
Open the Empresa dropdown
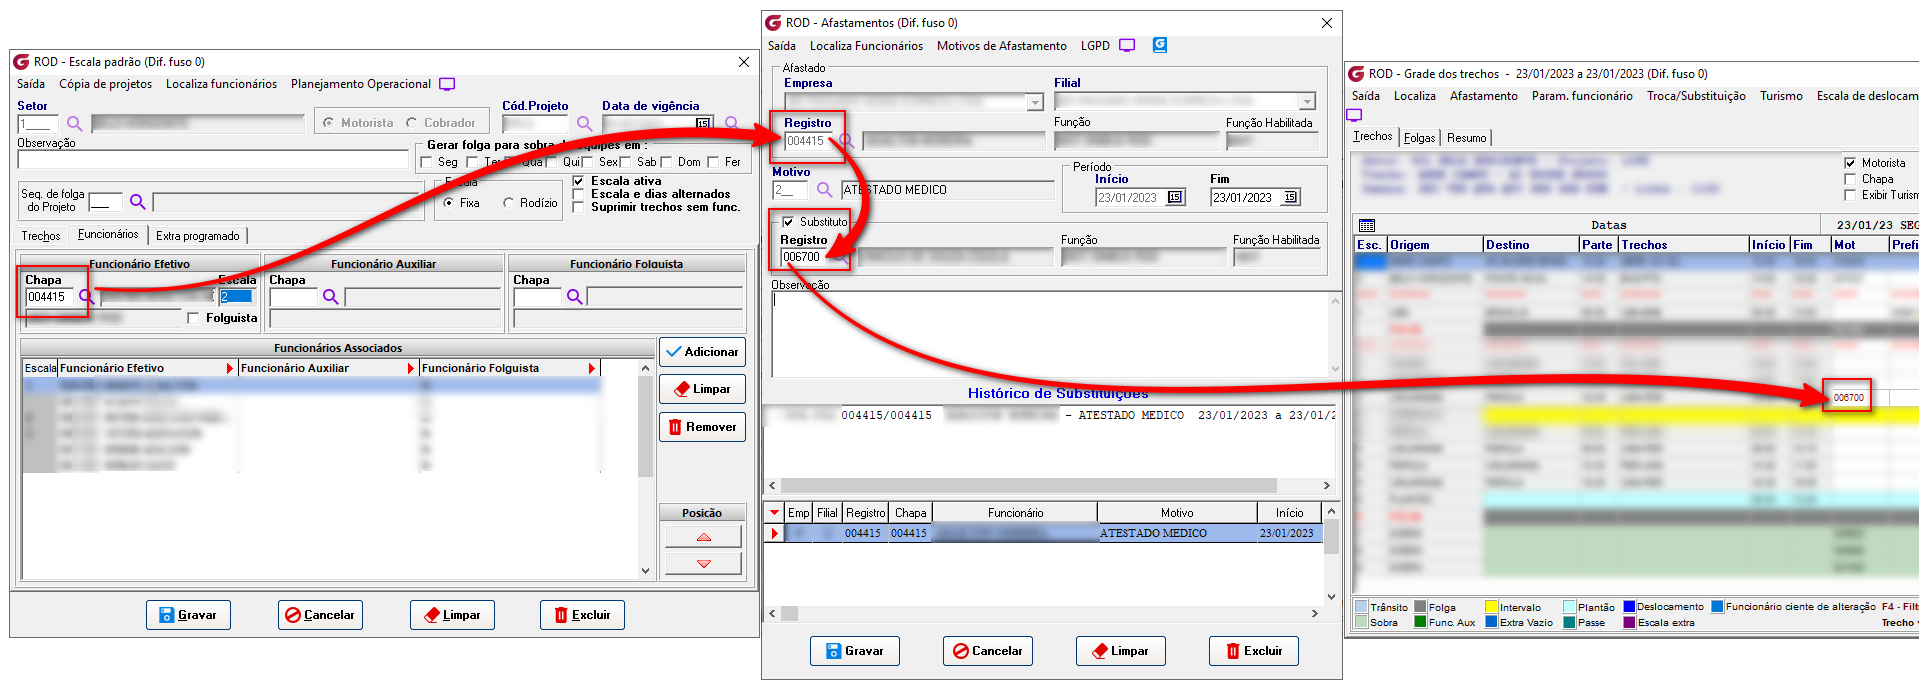(1035, 102)
